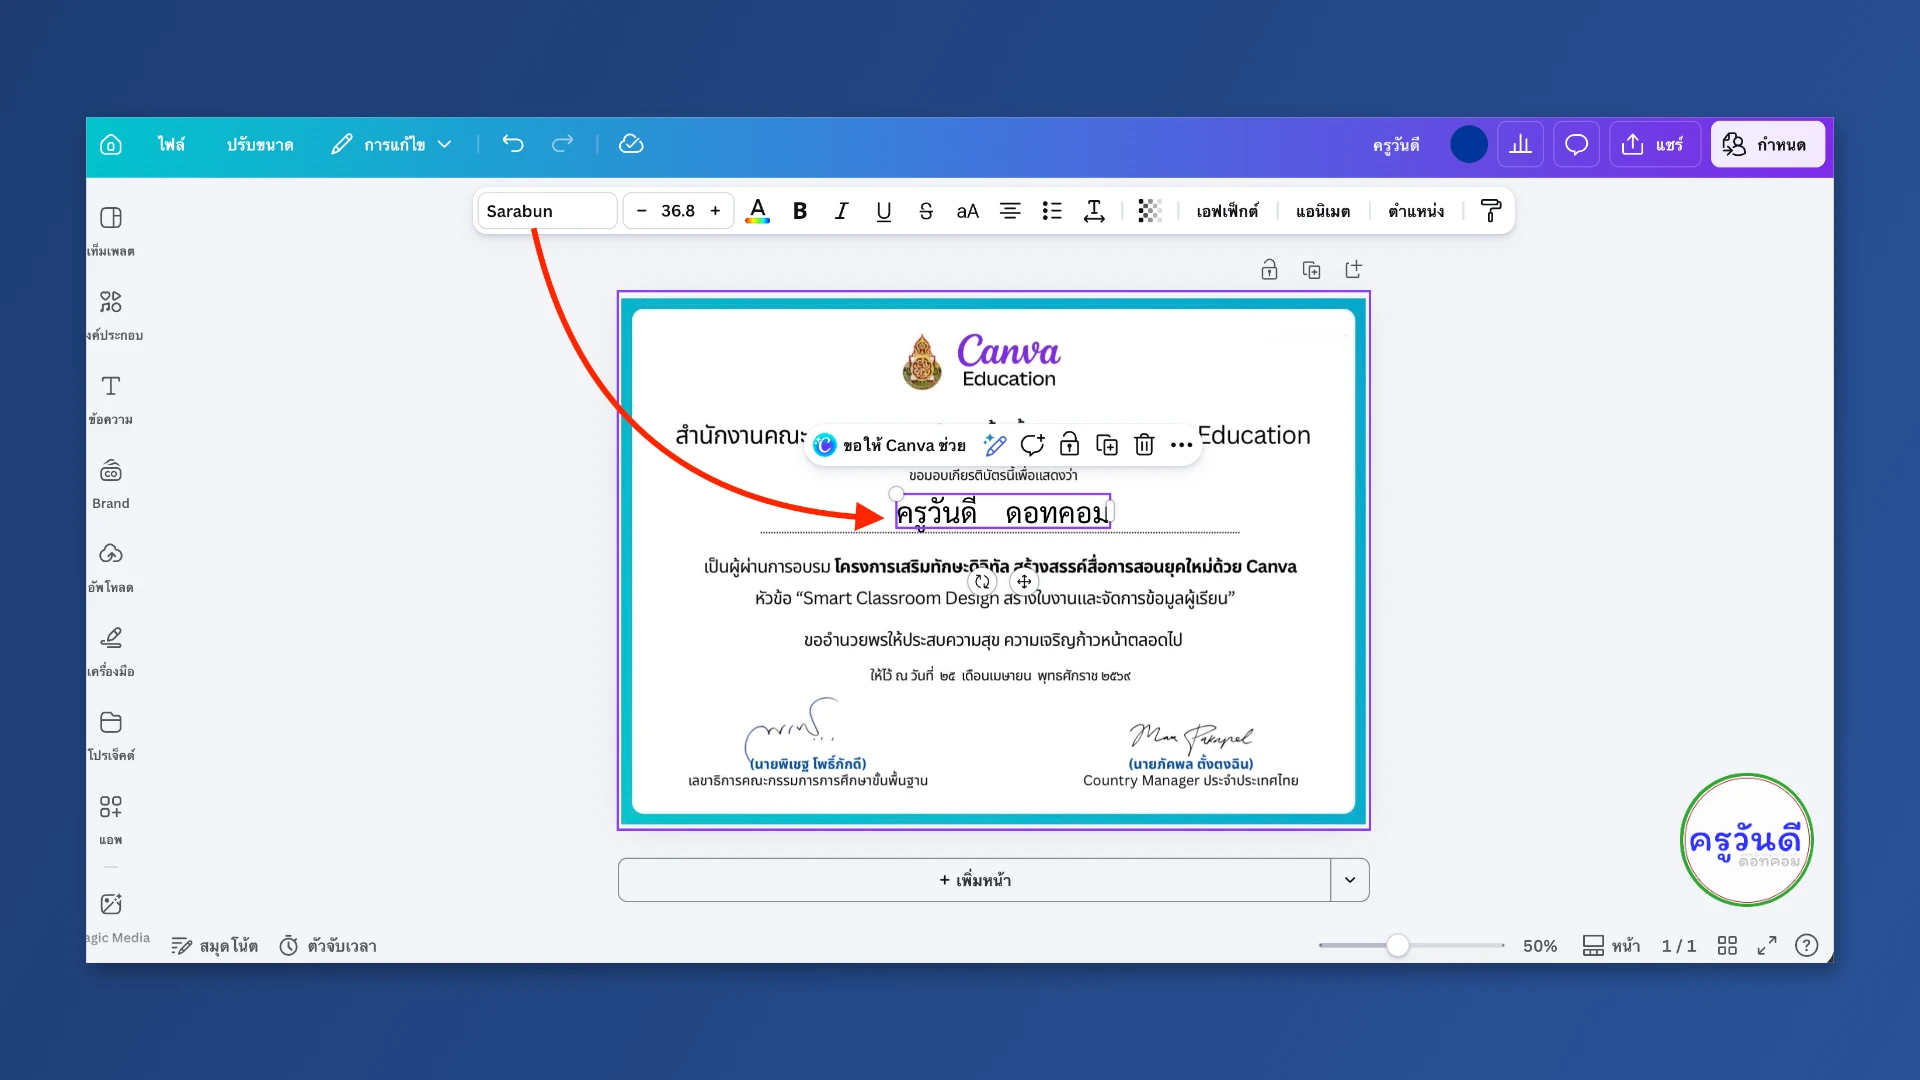Open the ปรับขนาด resize menu

pos(260,144)
